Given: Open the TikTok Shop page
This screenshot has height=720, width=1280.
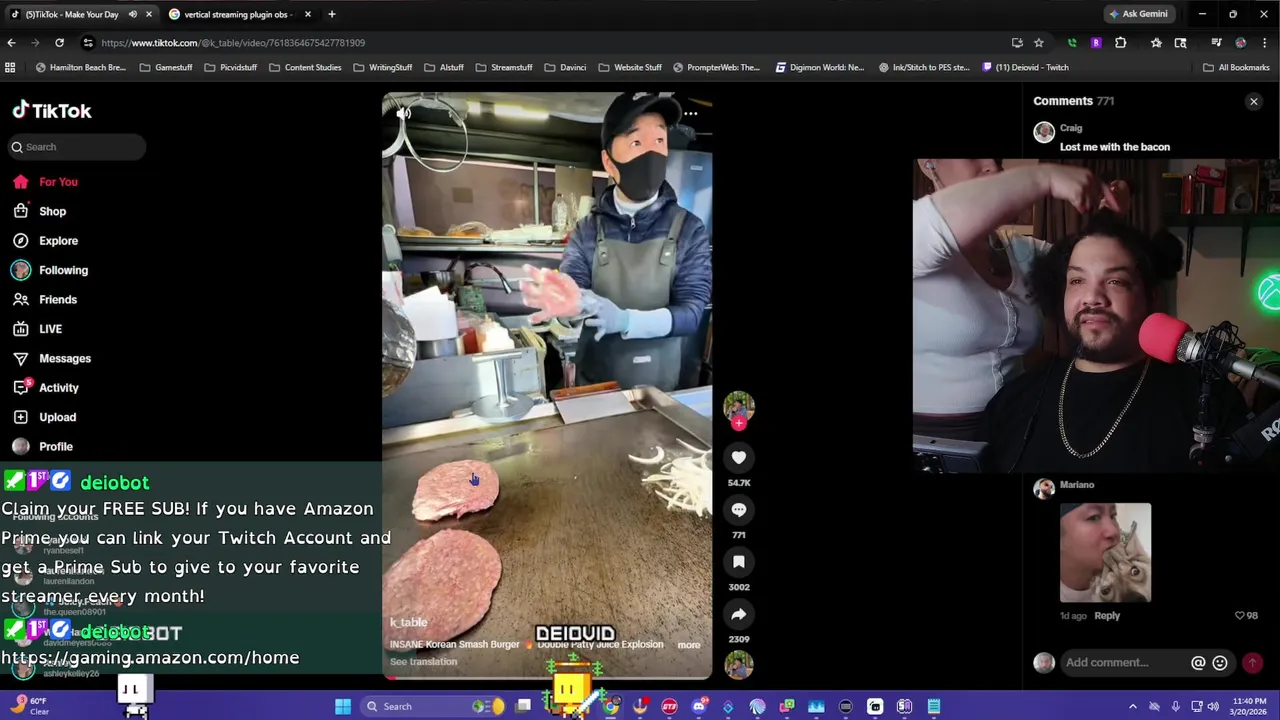Looking at the screenshot, I should [52, 211].
